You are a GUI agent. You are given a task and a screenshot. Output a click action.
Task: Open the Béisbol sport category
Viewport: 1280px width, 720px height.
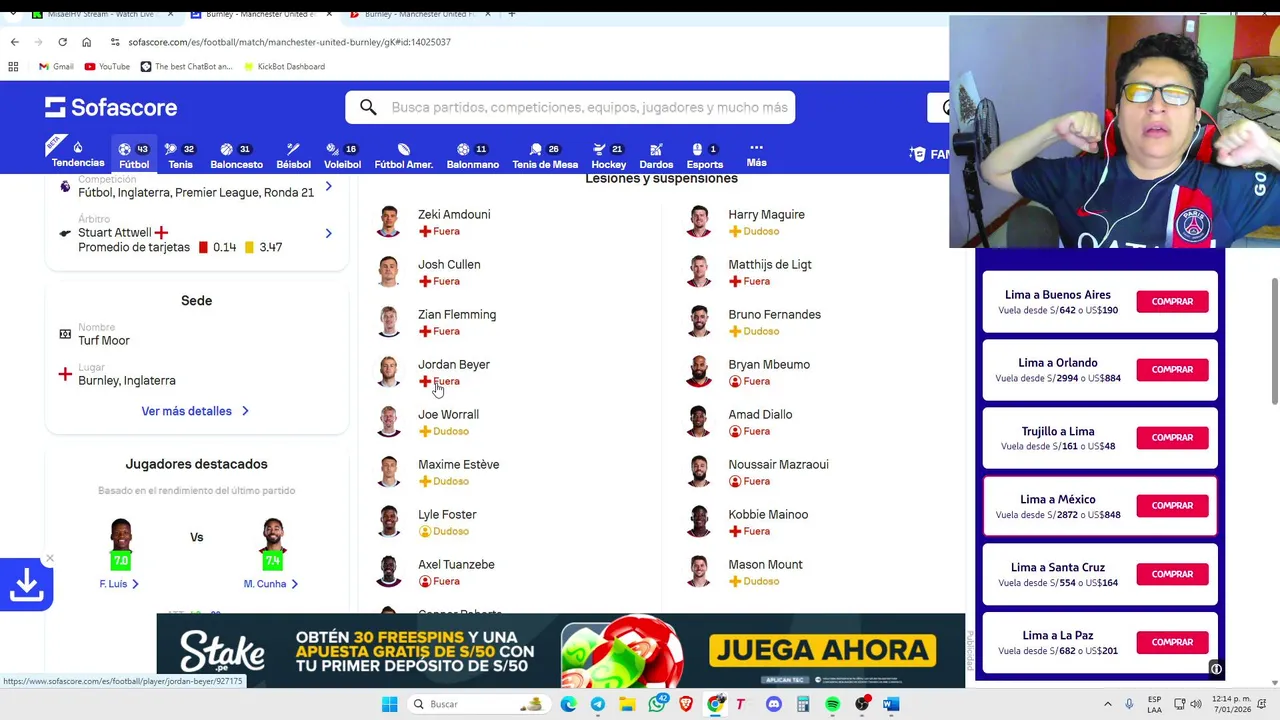point(293,155)
